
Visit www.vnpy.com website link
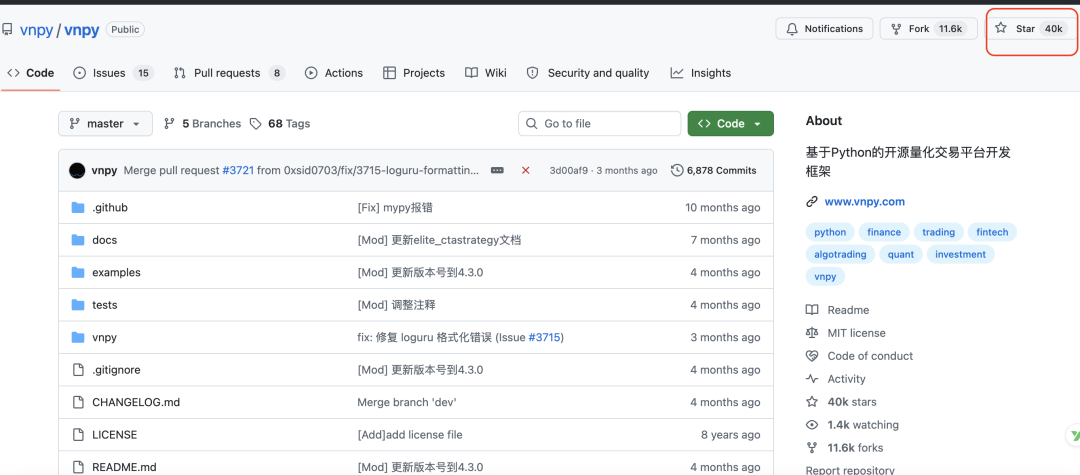click(864, 202)
